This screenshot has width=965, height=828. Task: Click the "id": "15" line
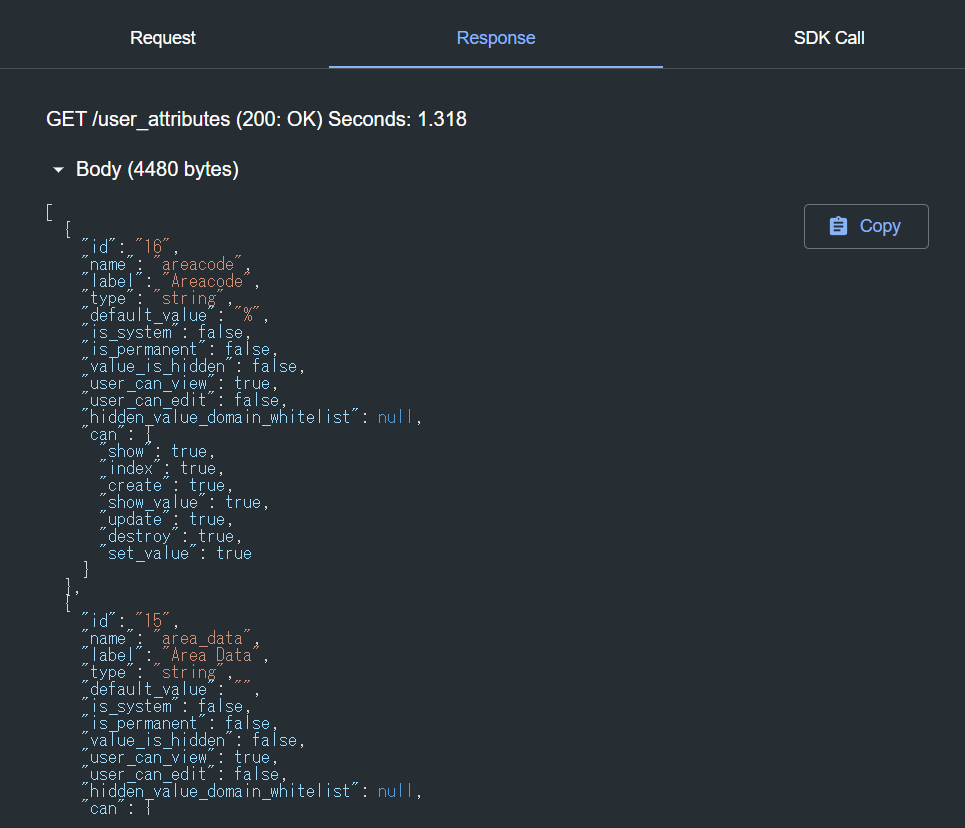pos(130,621)
